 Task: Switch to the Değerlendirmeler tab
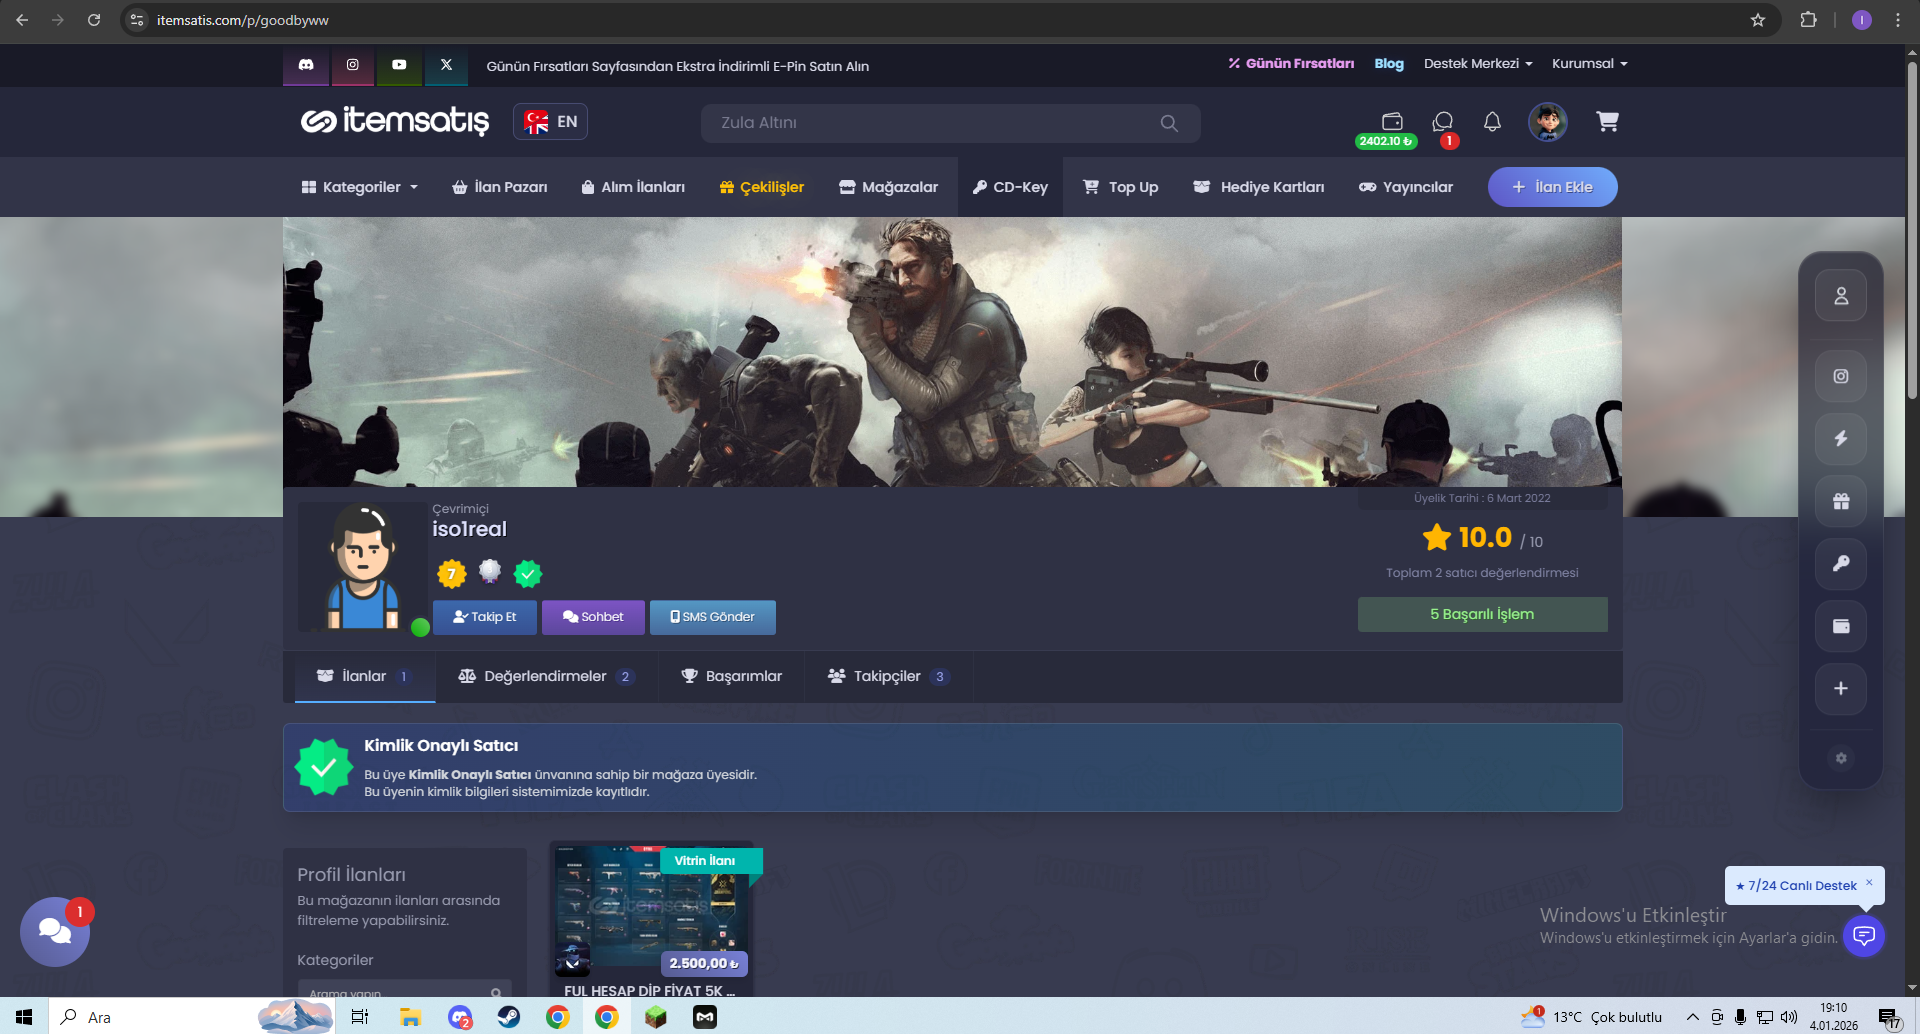(x=547, y=677)
